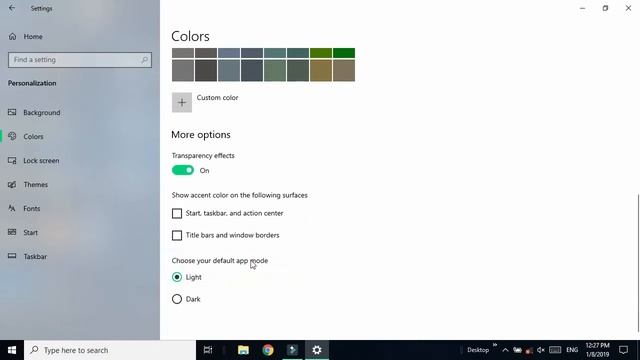640x360 pixels.
Task: Go back using the Settings back arrow
Action: [12, 8]
